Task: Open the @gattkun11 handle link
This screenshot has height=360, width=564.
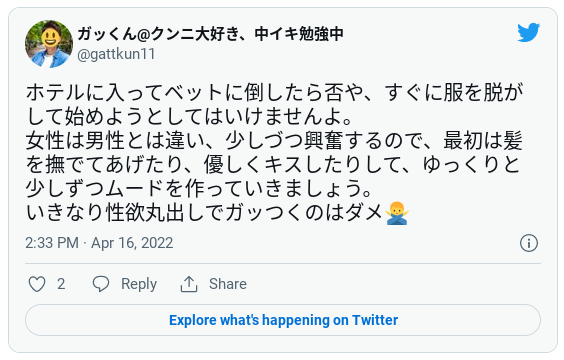Action: pos(116,54)
